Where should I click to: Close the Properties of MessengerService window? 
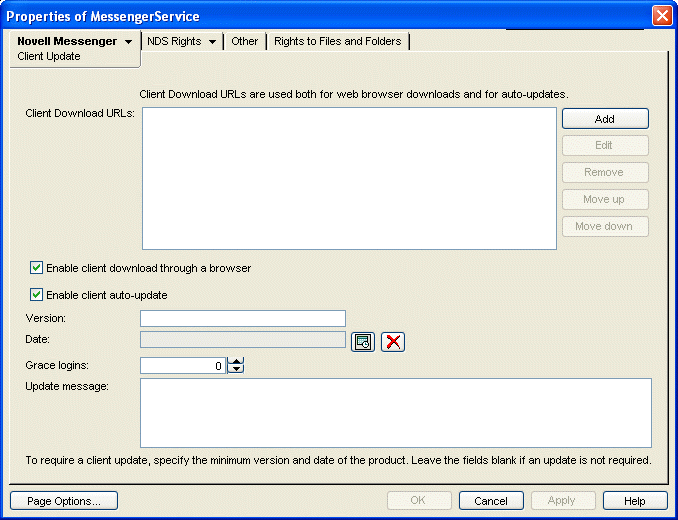click(662, 16)
